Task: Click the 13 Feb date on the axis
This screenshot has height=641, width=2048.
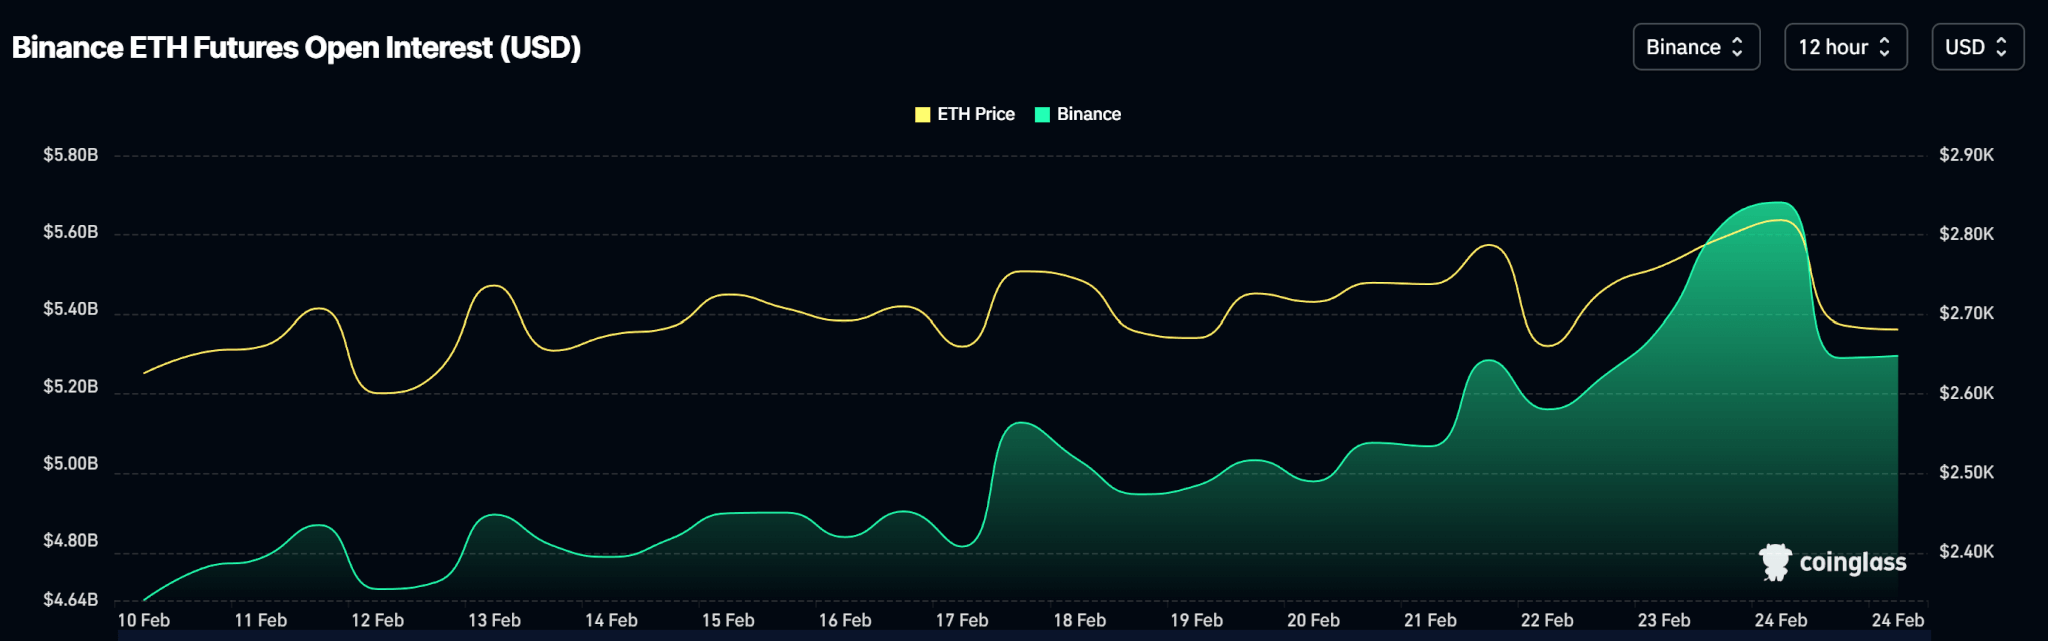Action: [x=494, y=620]
